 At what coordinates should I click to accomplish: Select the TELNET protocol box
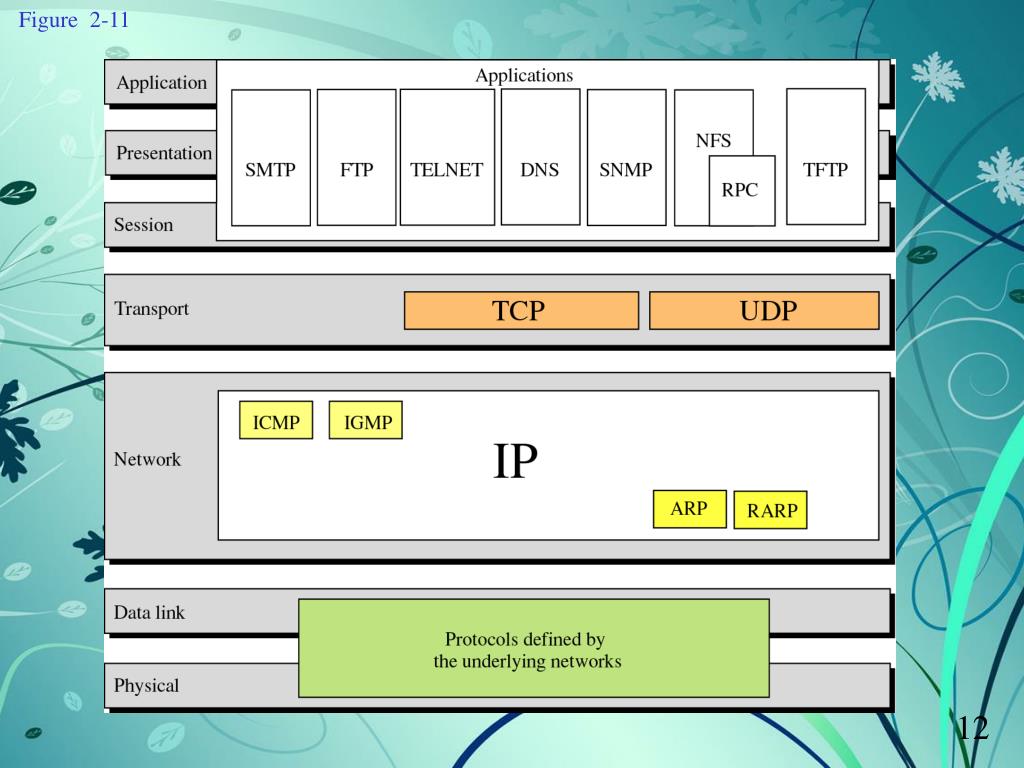coord(447,157)
